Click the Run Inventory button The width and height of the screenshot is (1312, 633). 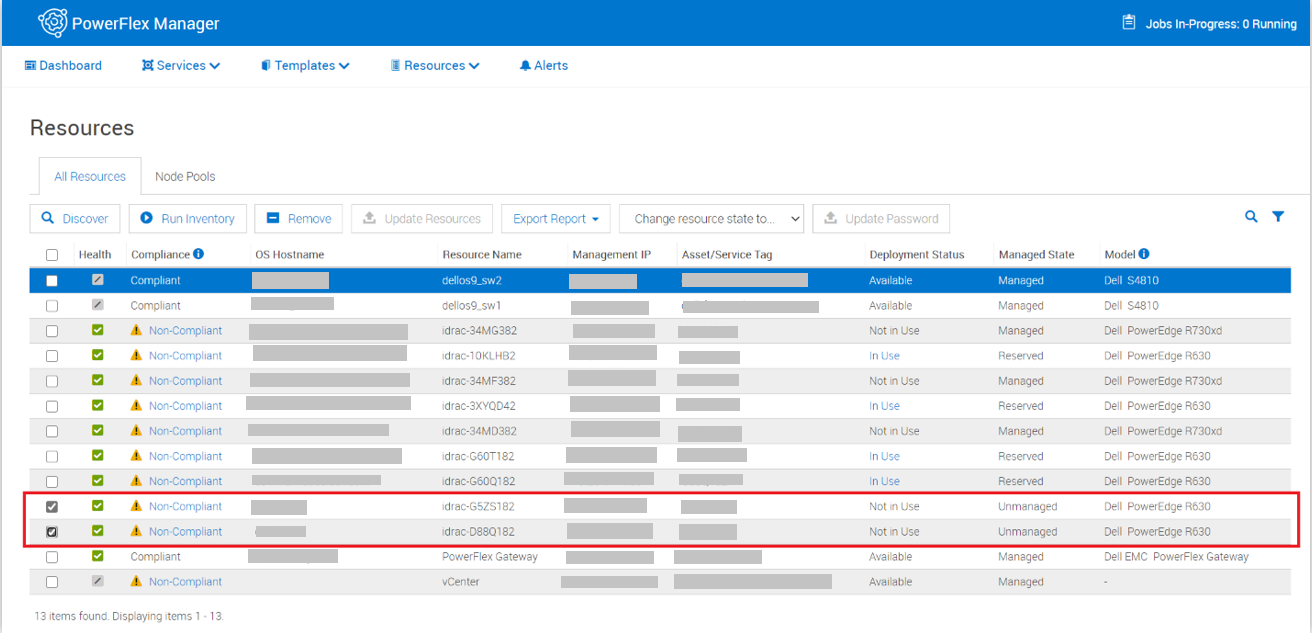[x=187, y=218]
